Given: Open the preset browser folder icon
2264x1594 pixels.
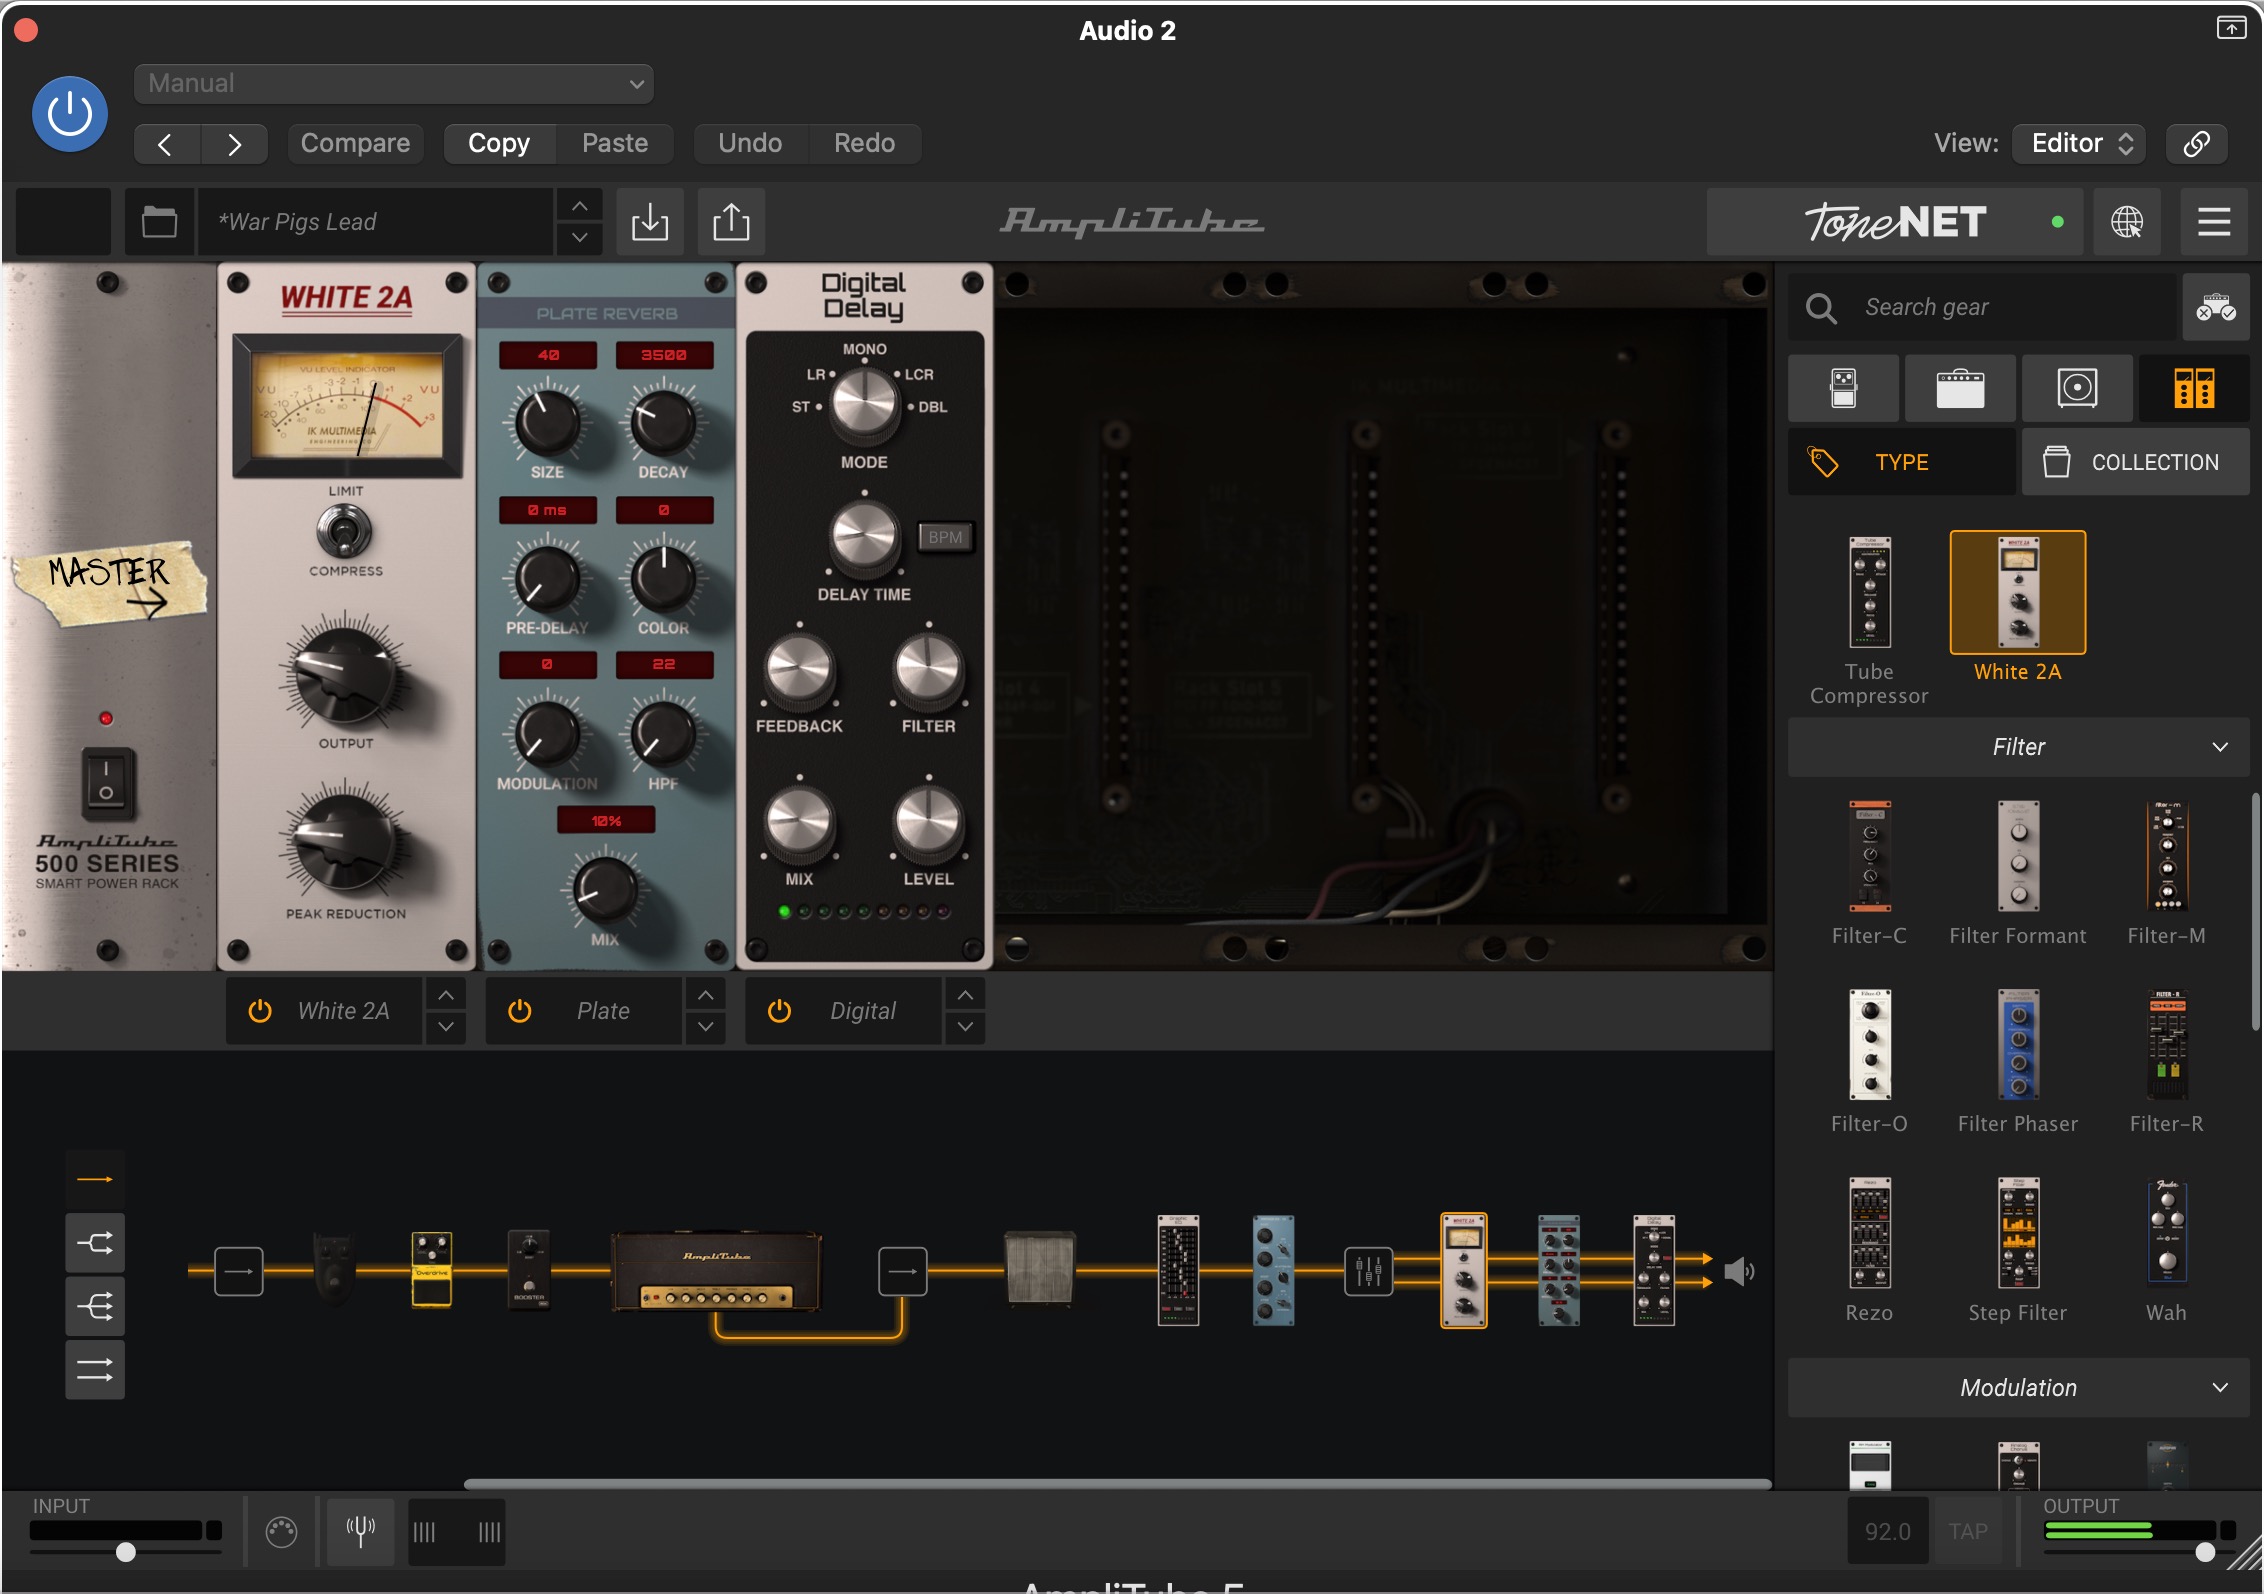Looking at the screenshot, I should (159, 221).
